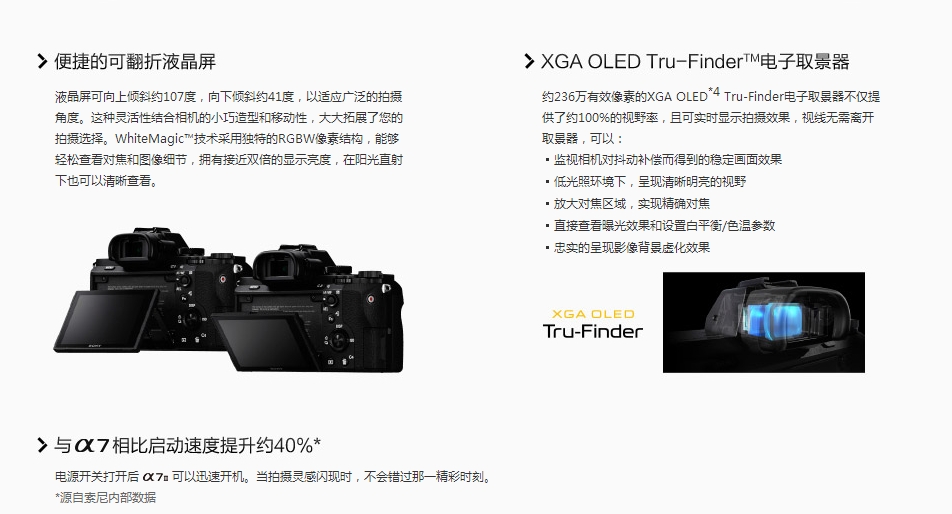Click the chevron beside 便捷的可翻折液晶屏 heading
Screen dimensions: 952x514
pos(42,61)
